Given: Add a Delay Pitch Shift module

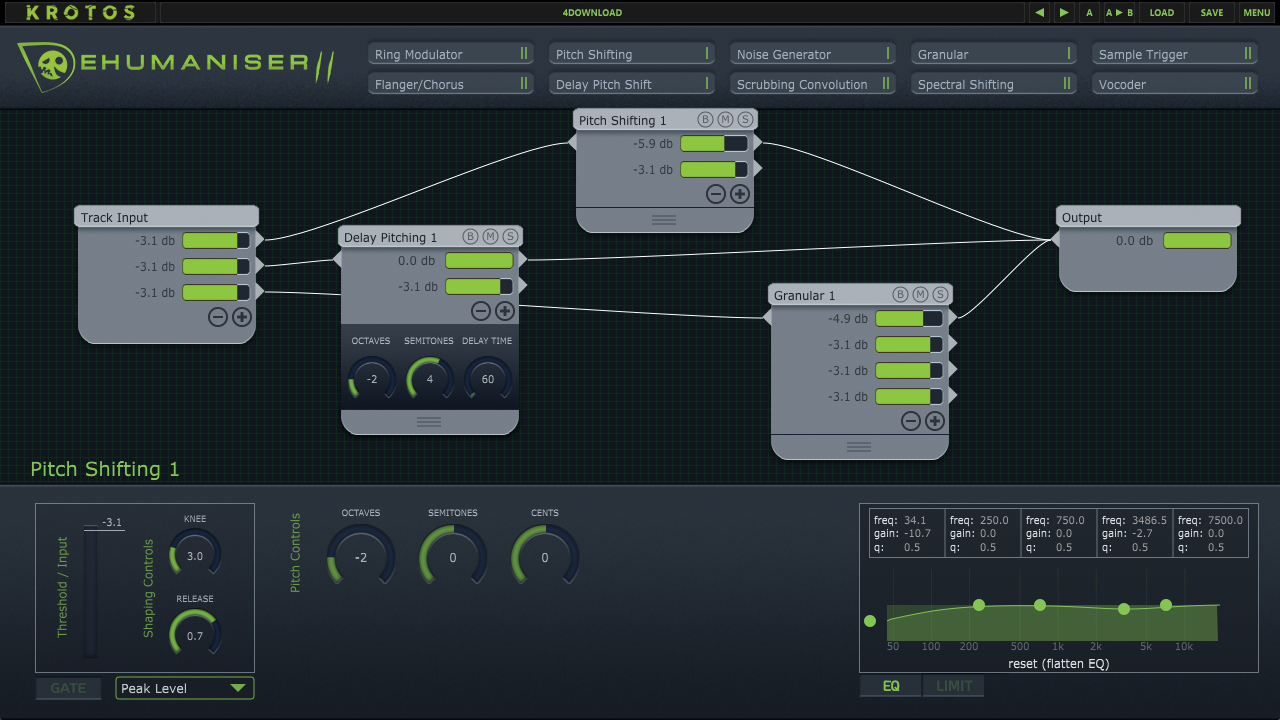Looking at the screenshot, I should [631, 84].
